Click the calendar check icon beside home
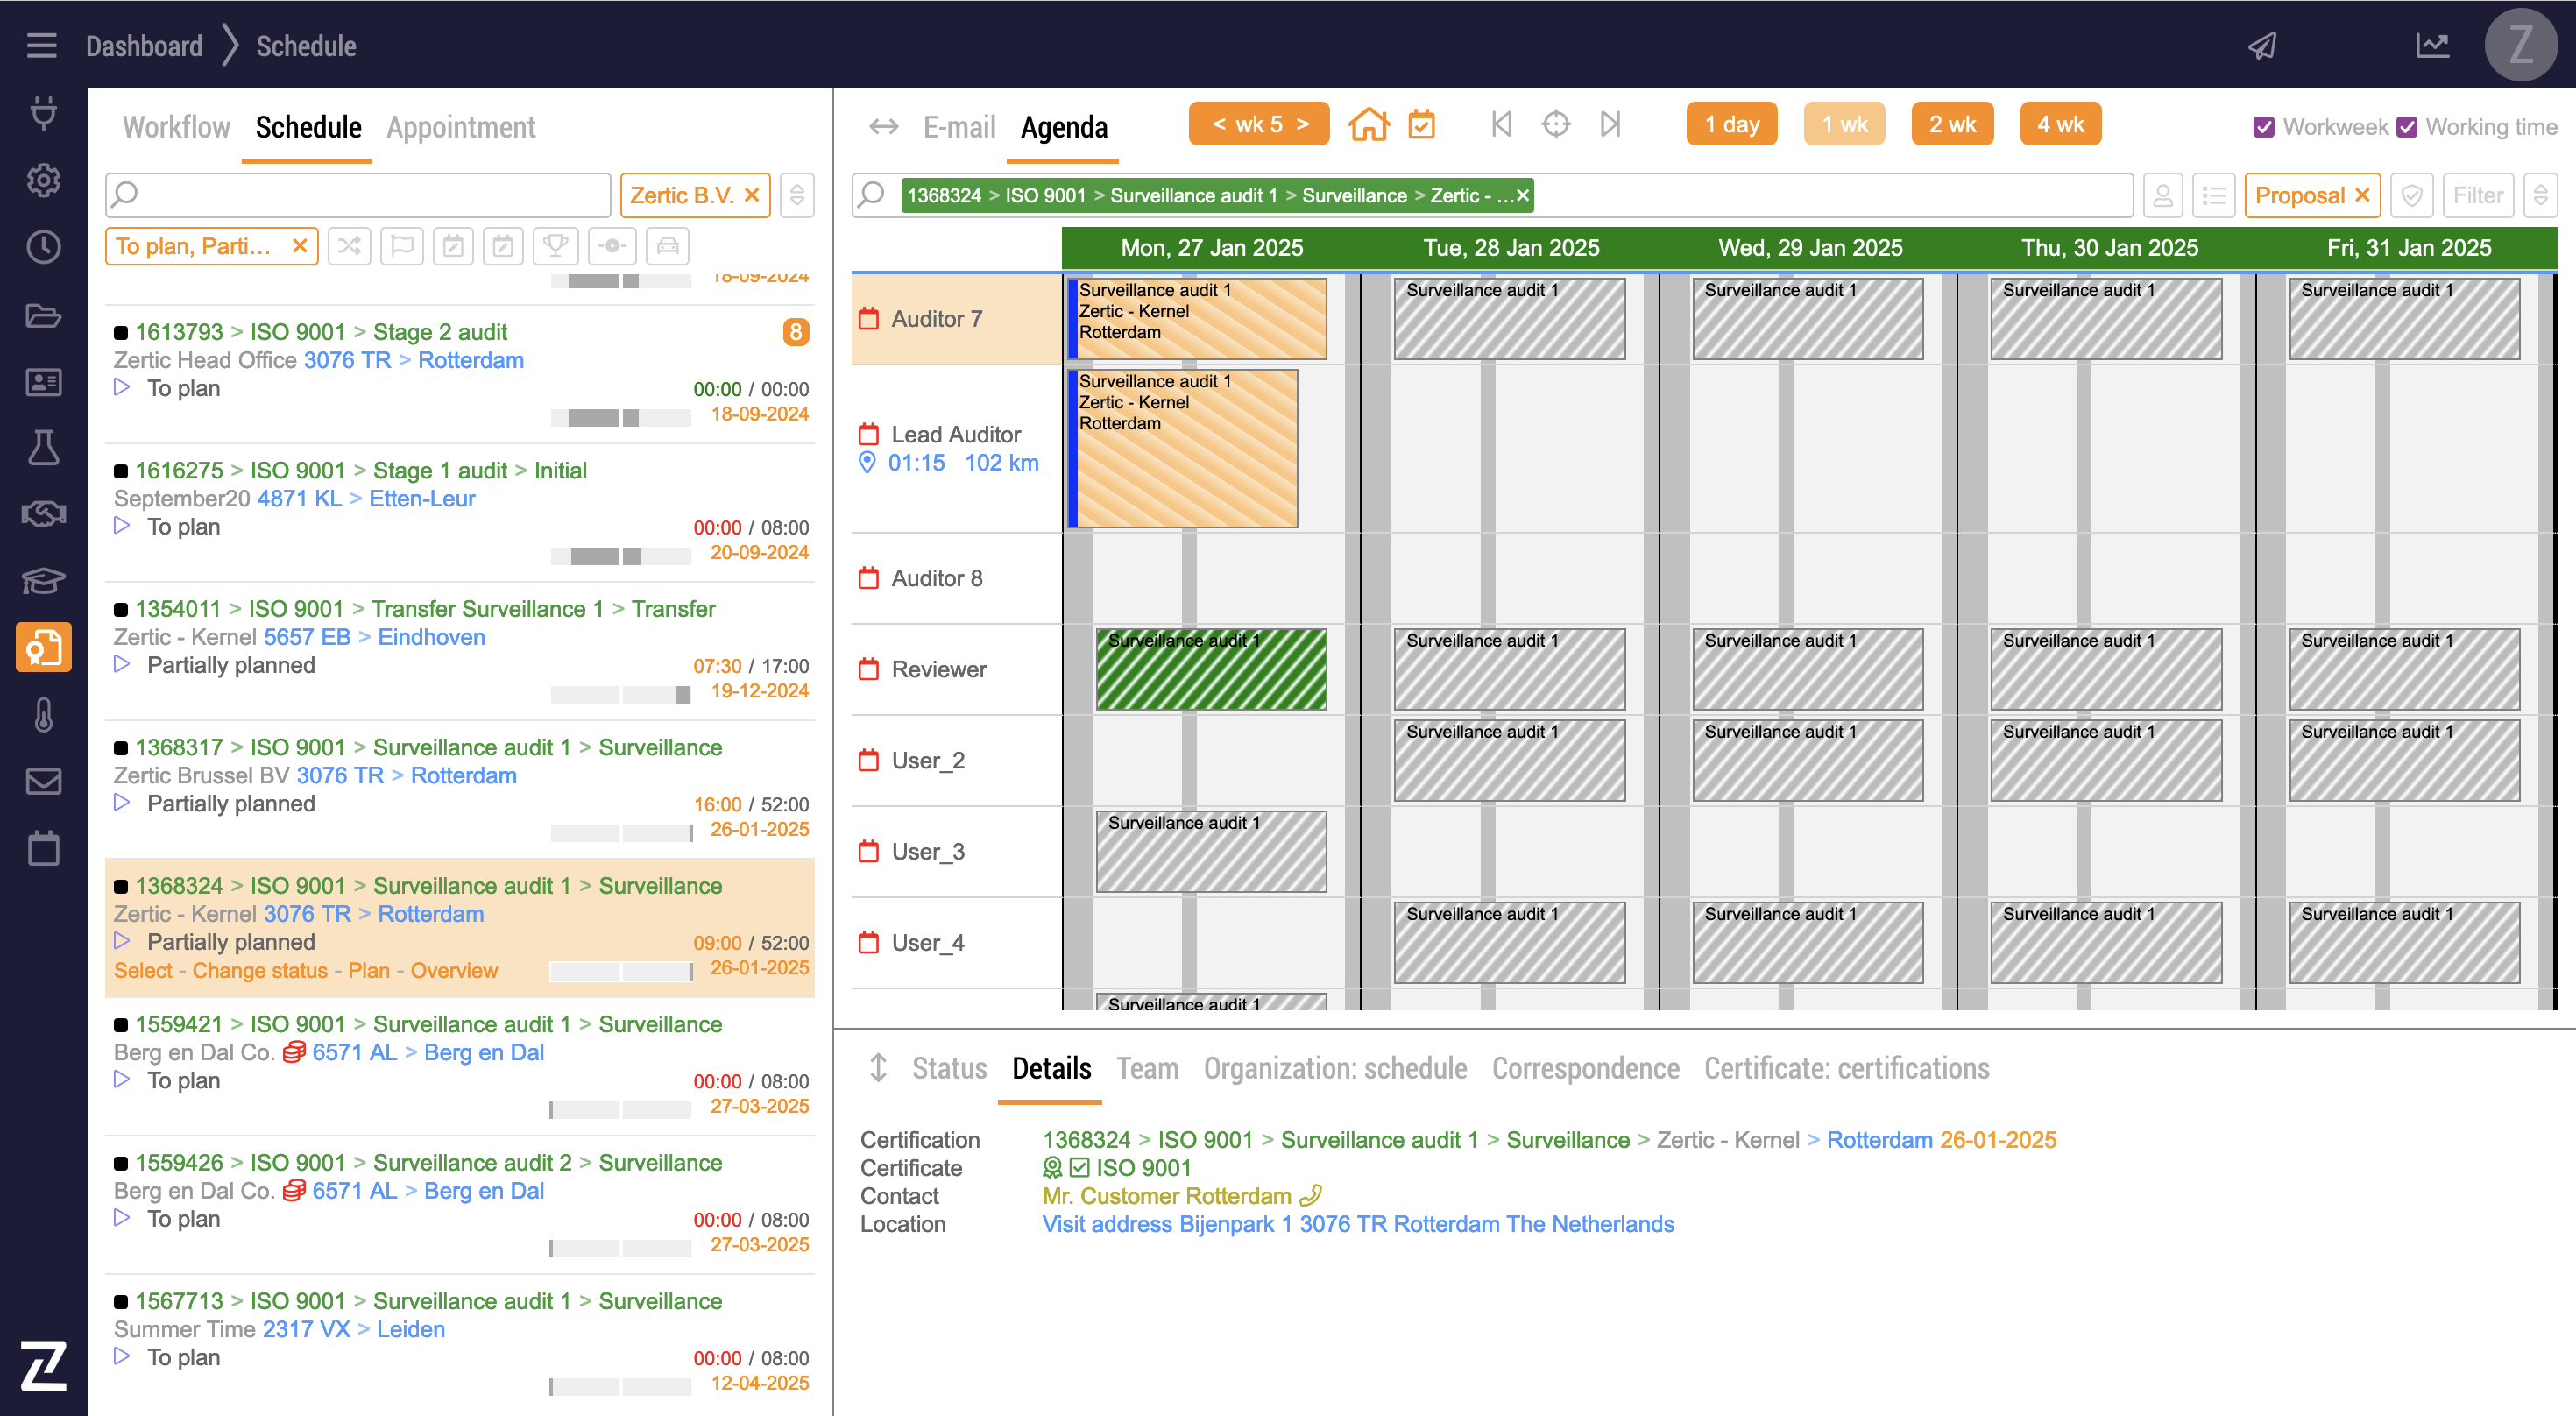Image resolution: width=2576 pixels, height=1416 pixels. [1421, 125]
